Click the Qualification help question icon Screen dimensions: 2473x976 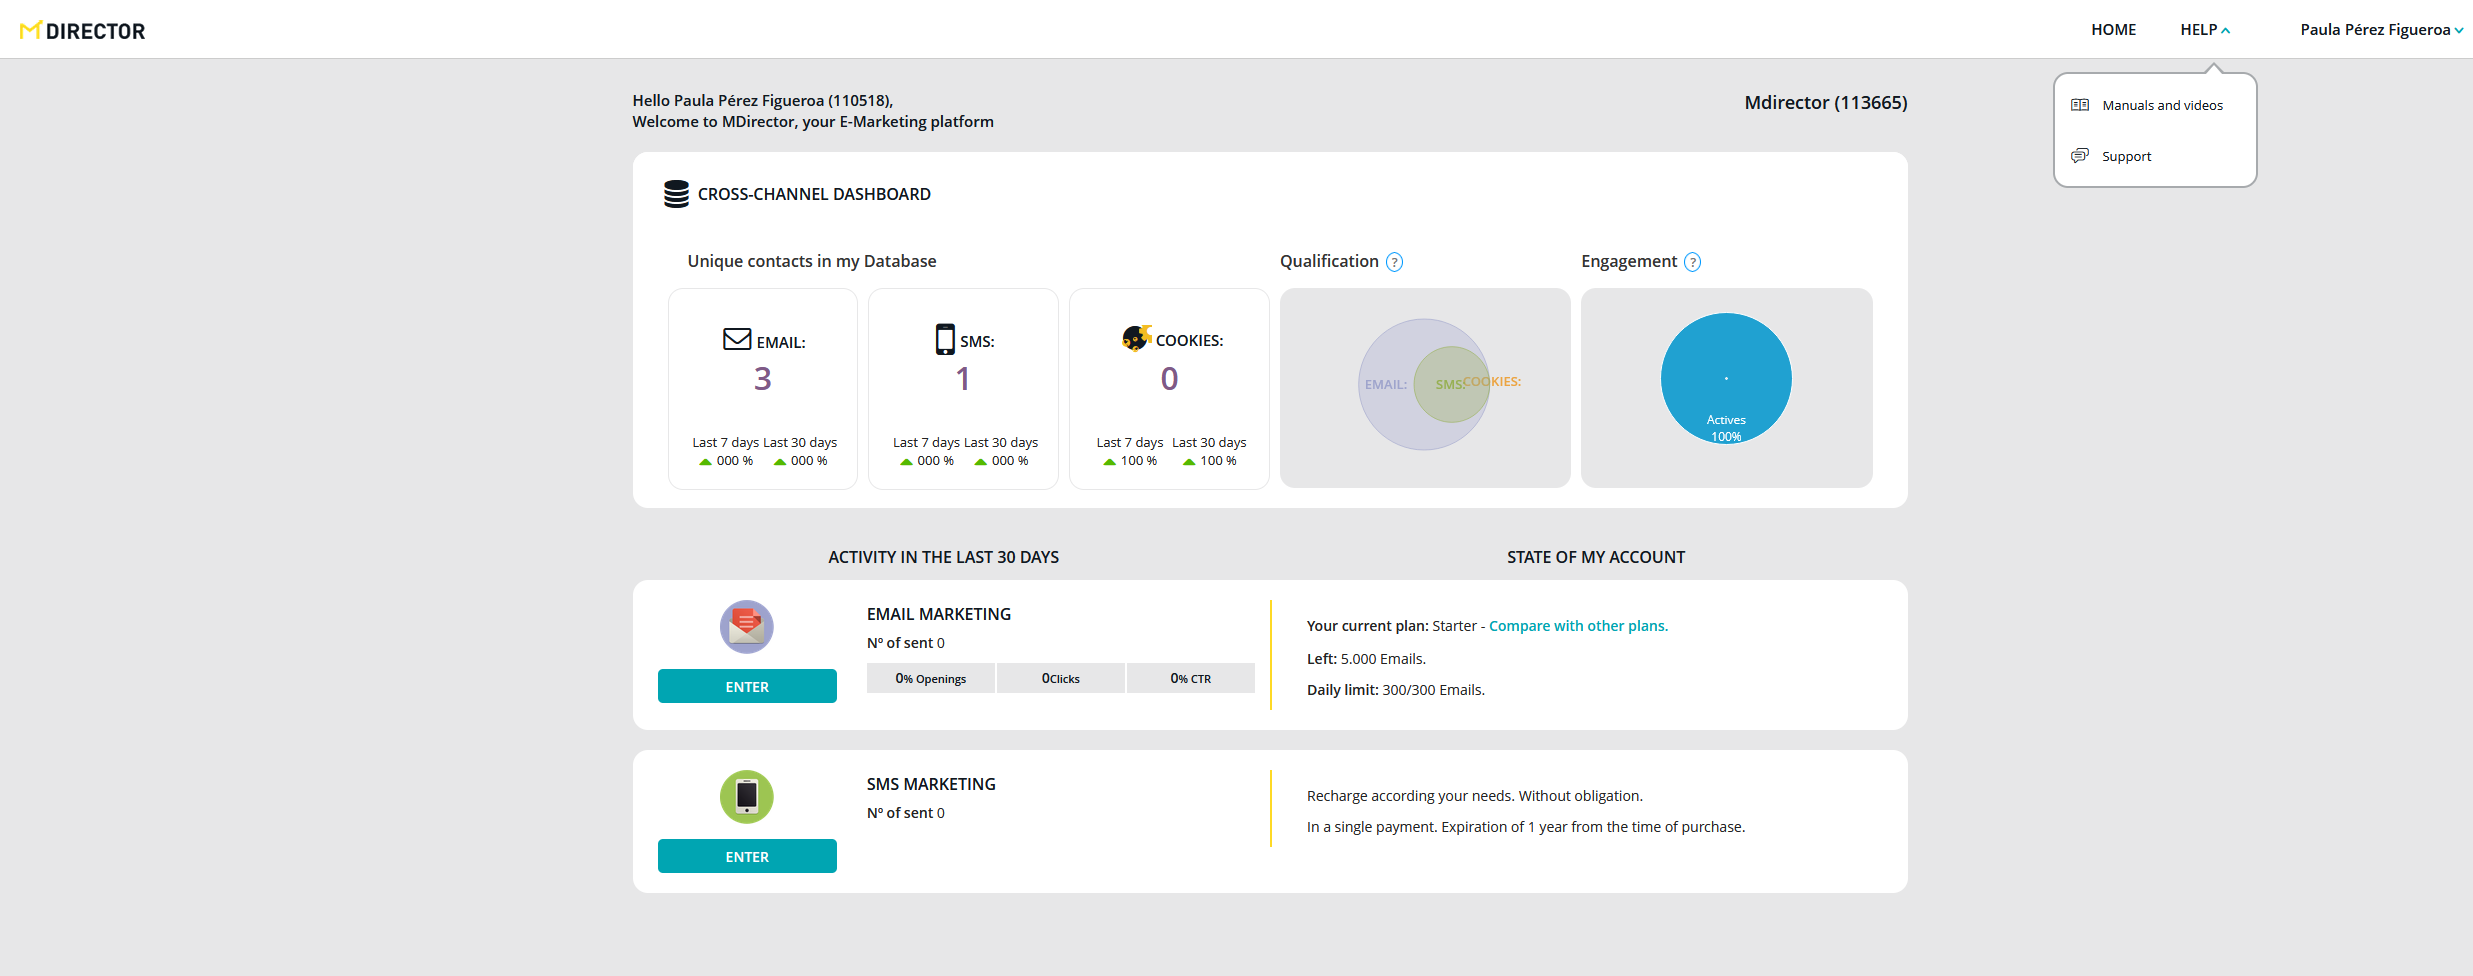pyautogui.click(x=1394, y=262)
